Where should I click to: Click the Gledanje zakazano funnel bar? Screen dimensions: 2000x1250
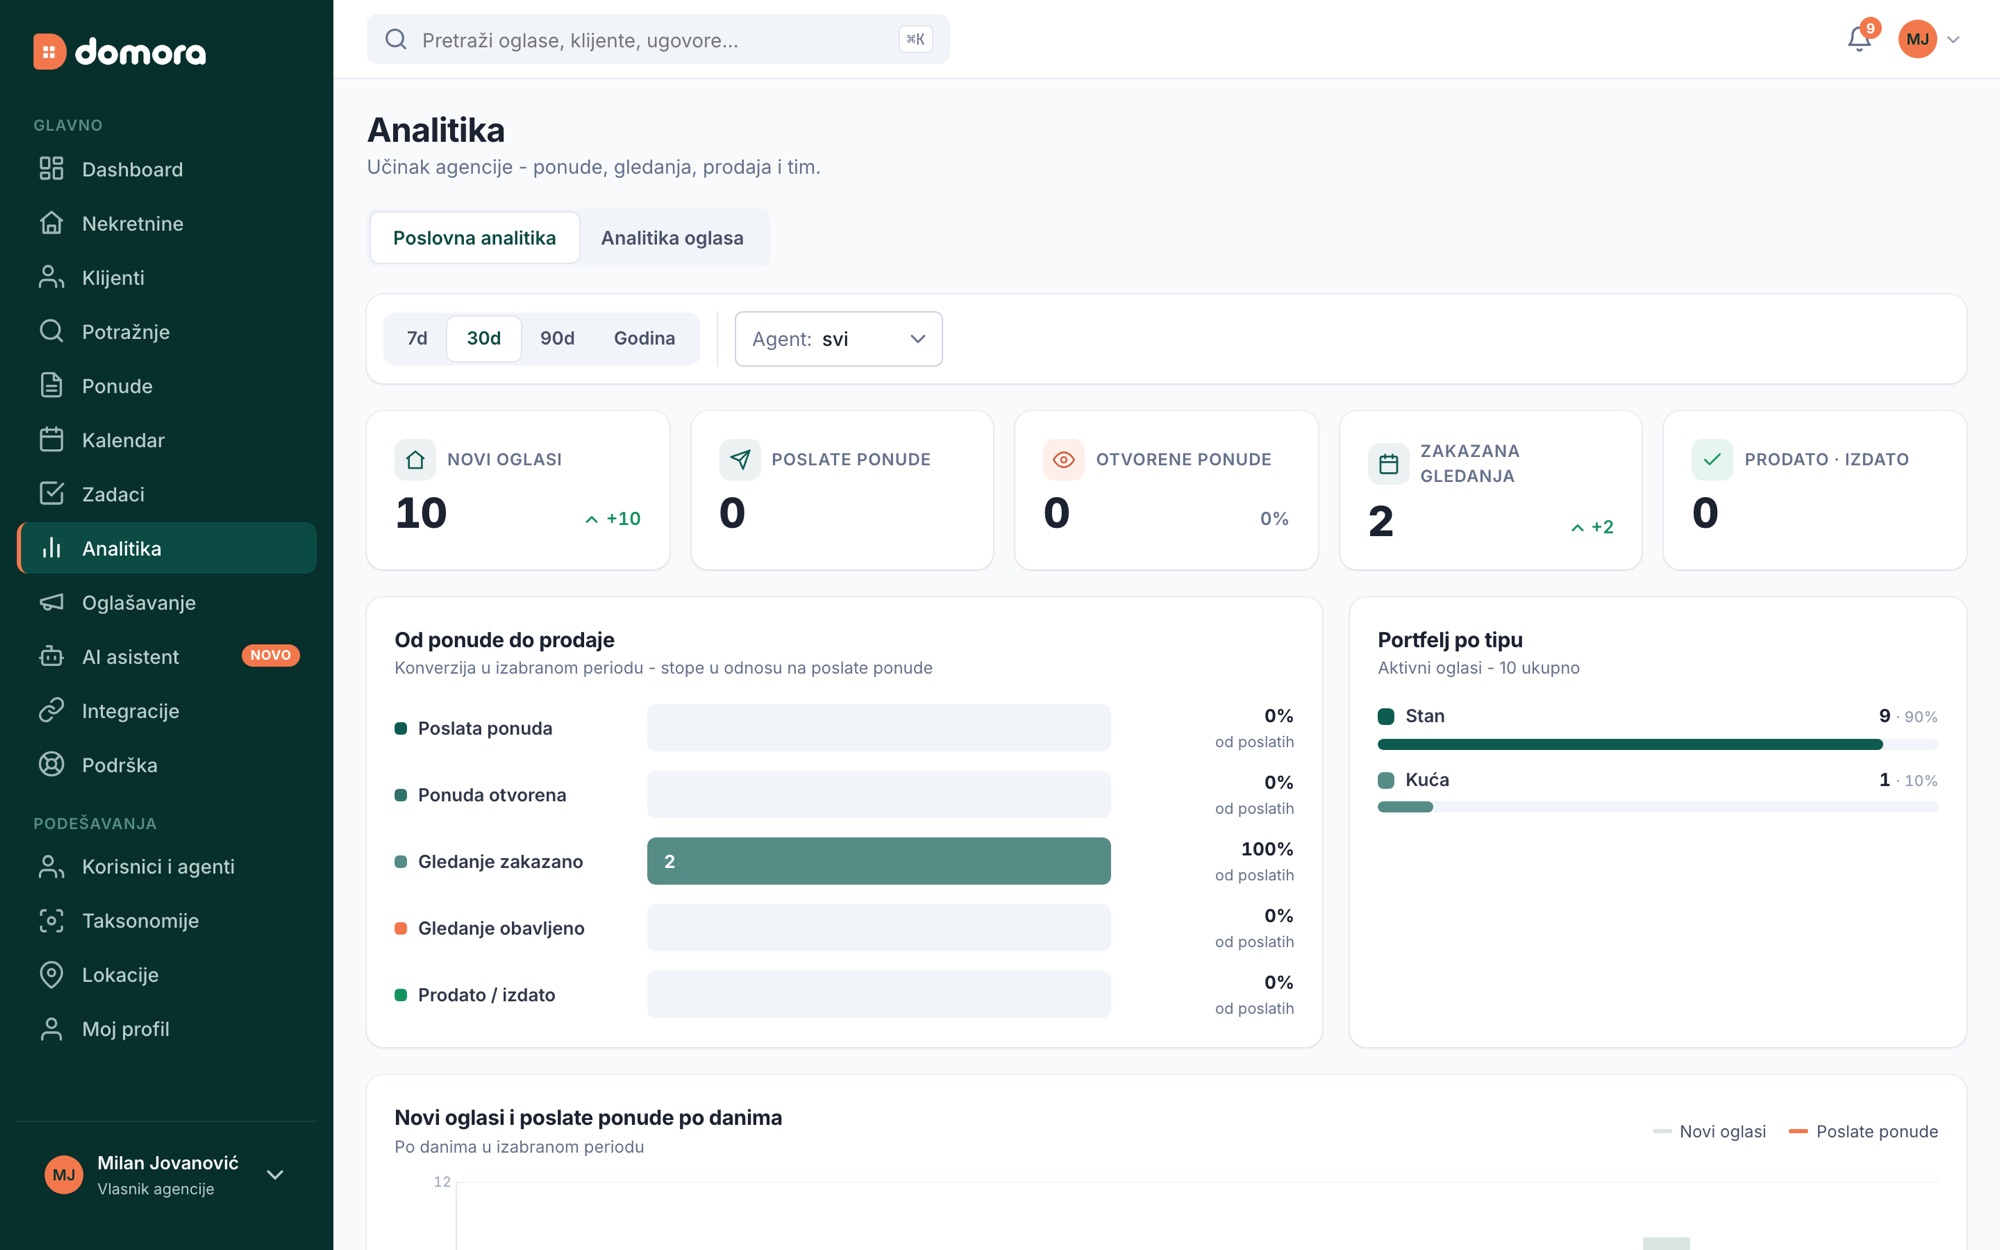pos(878,861)
